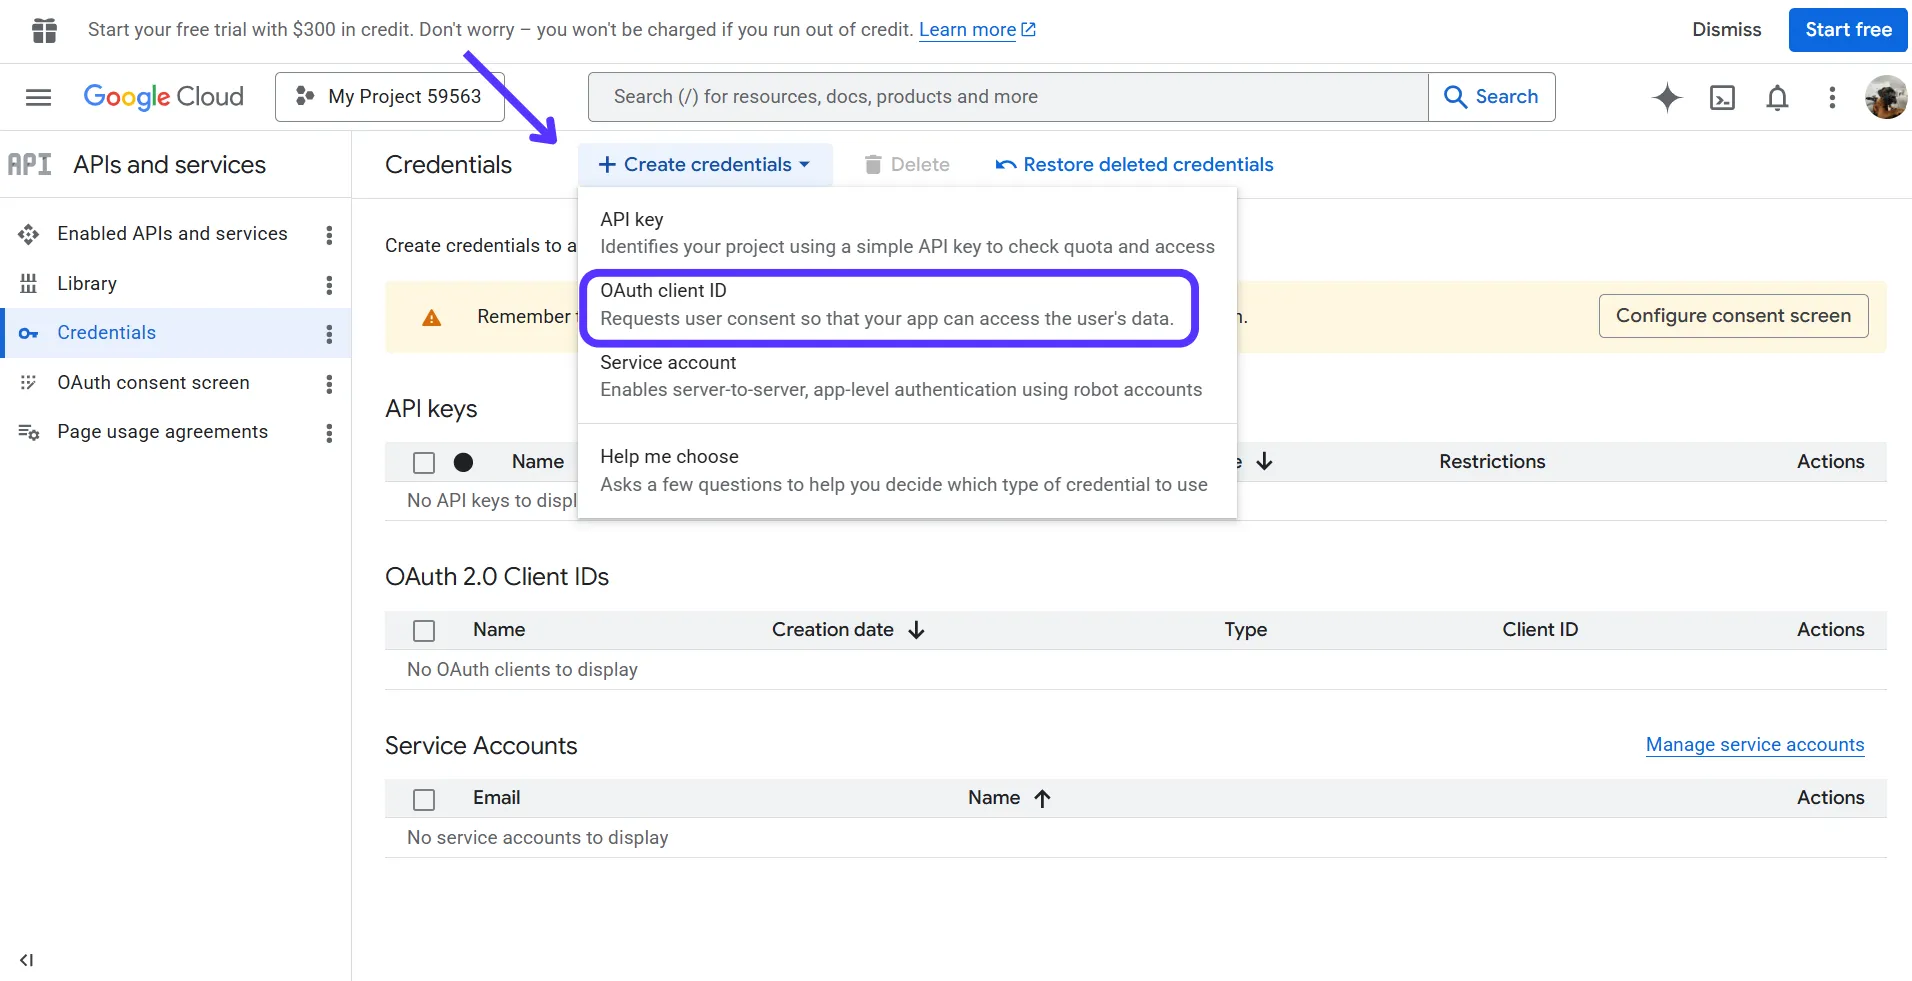Open the Create credentials dropdown
Viewport: 1912px width, 981px height.
point(705,165)
